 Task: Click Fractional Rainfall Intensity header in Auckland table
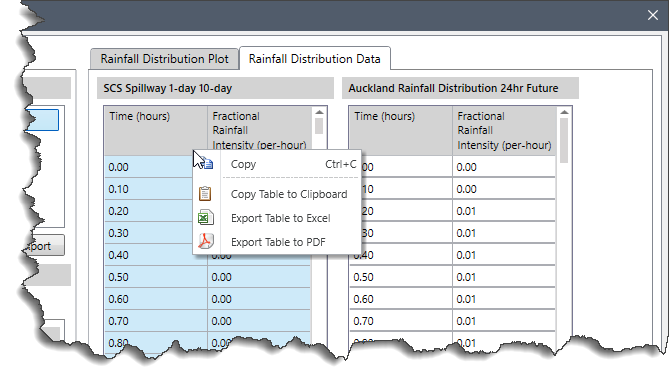click(x=504, y=131)
